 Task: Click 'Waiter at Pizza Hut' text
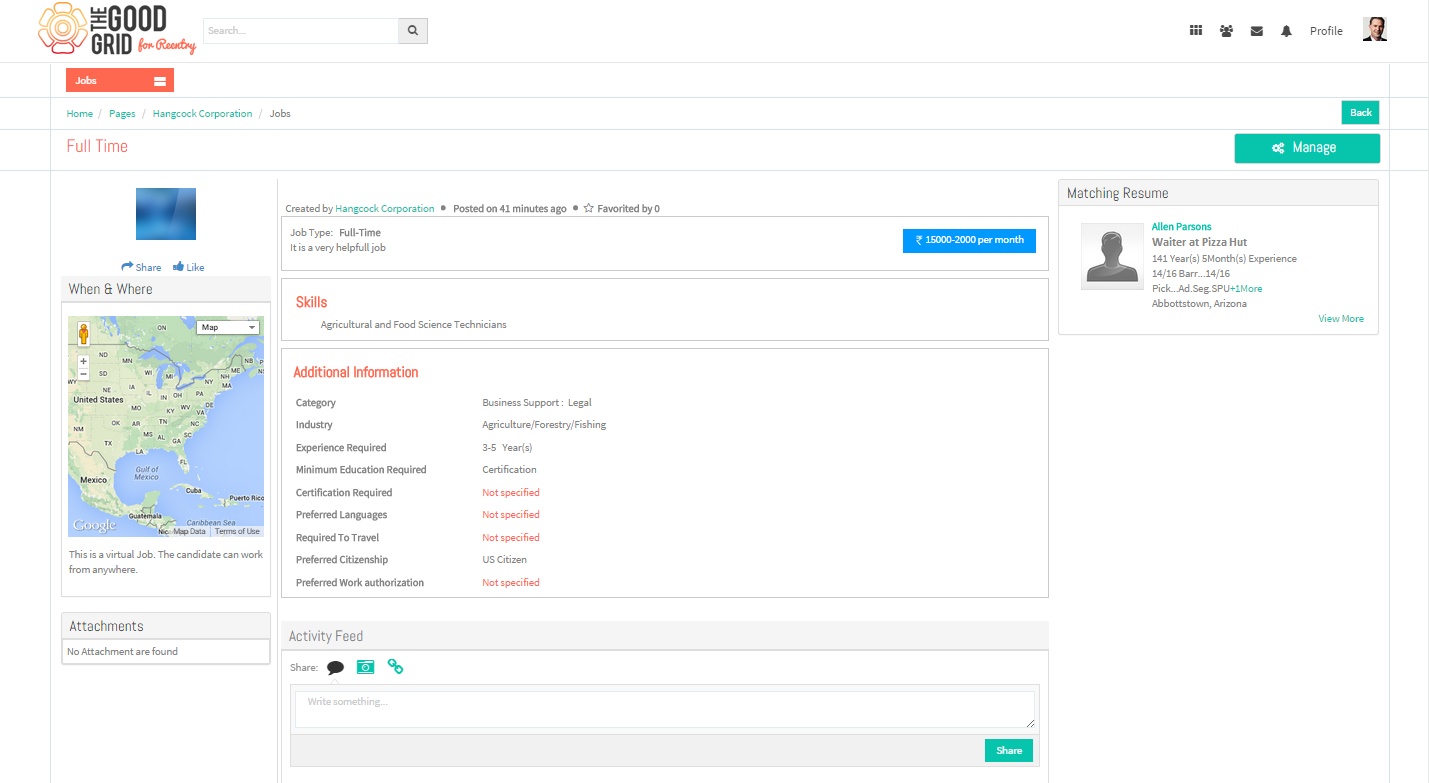tap(1199, 242)
